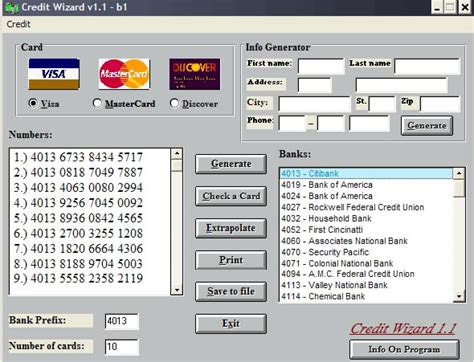The height and width of the screenshot is (362, 474).
Task: Click Generate button in Info Generator
Action: [x=427, y=125]
